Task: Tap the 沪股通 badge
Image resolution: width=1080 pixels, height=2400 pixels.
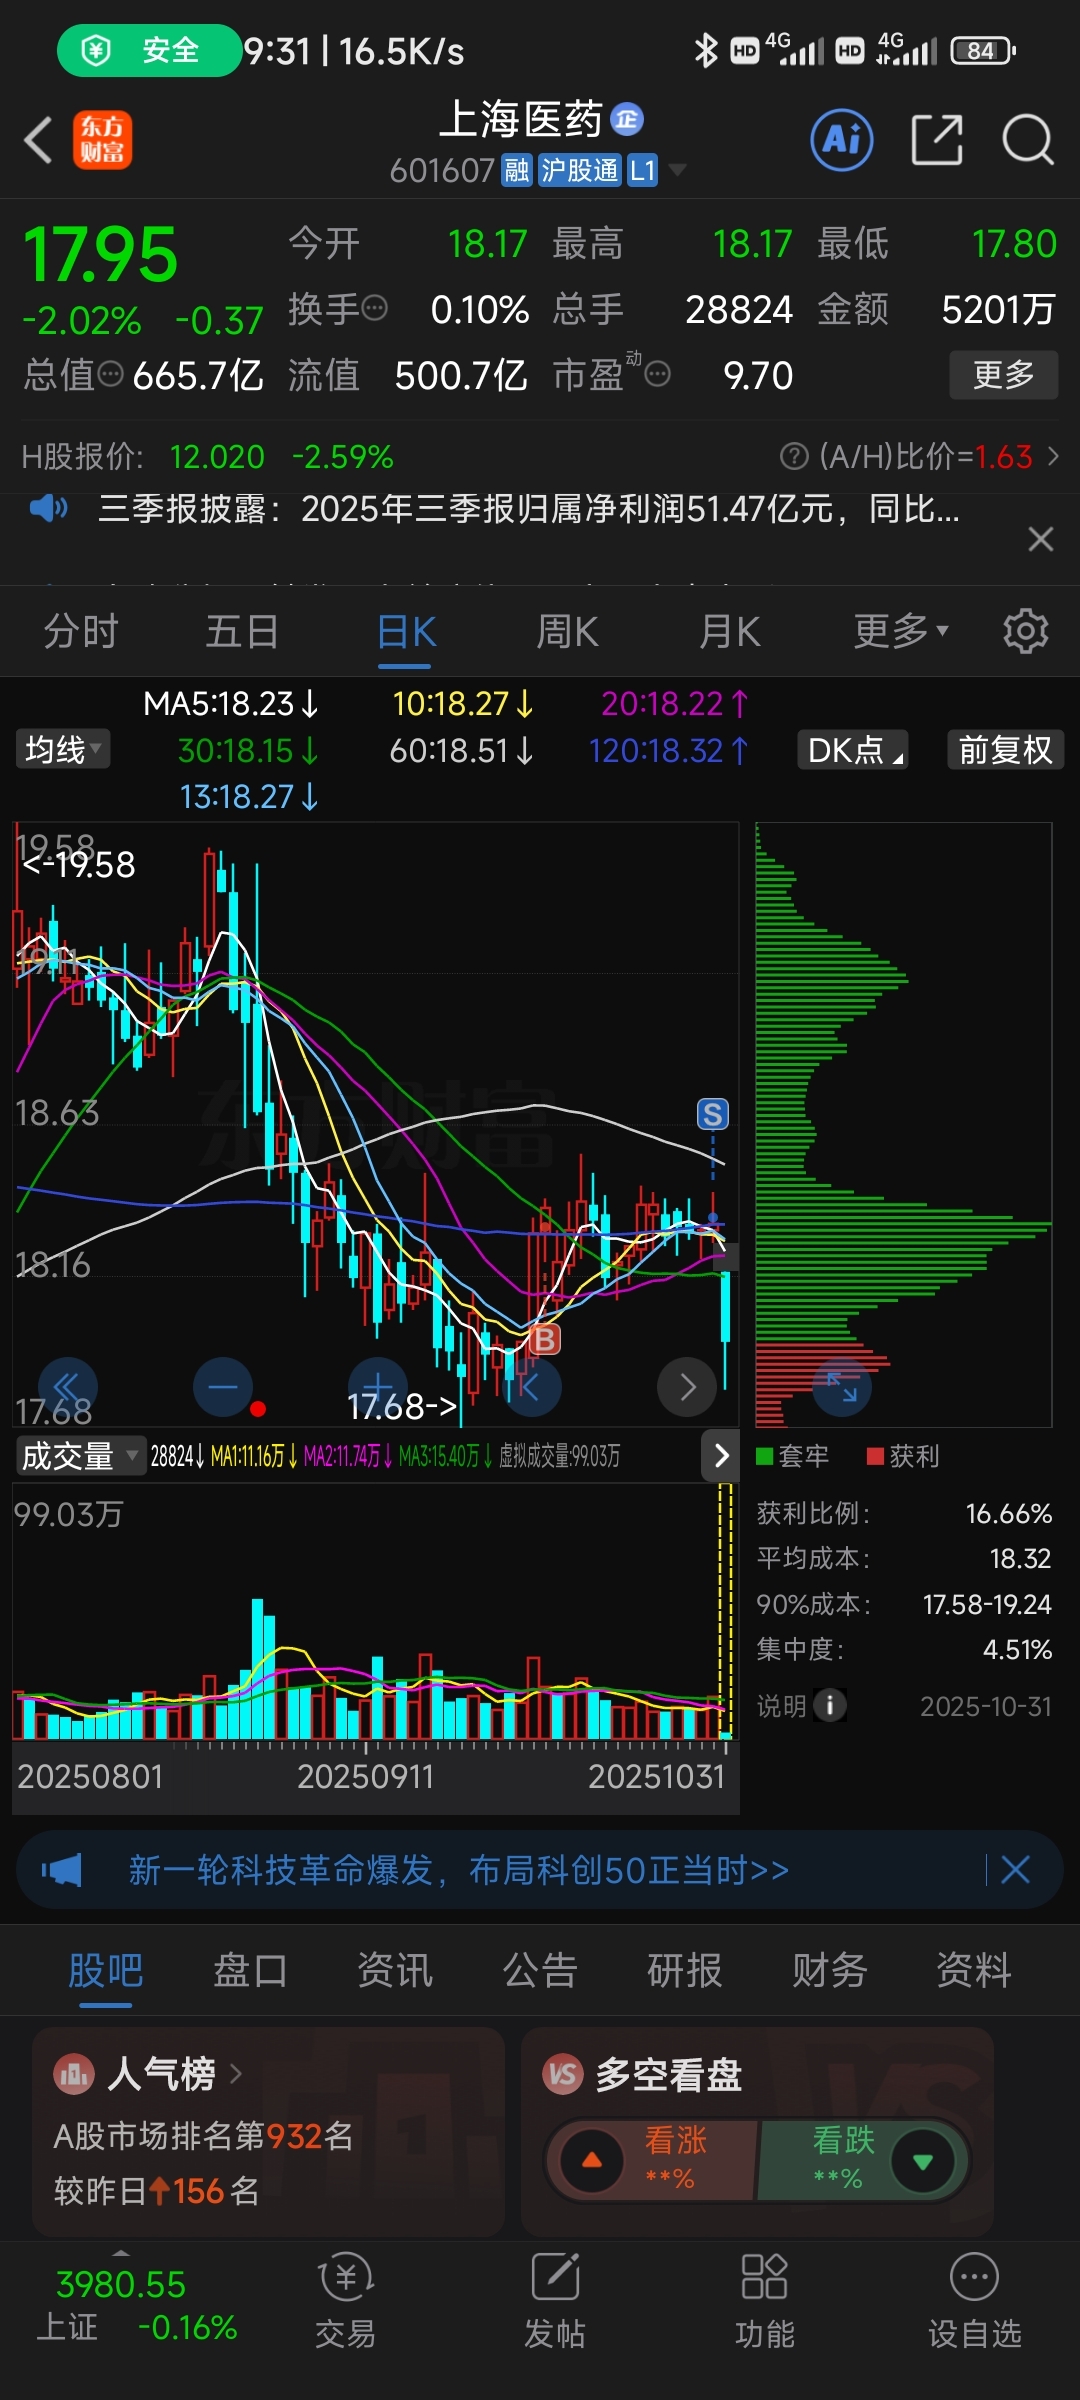Action: click(580, 171)
